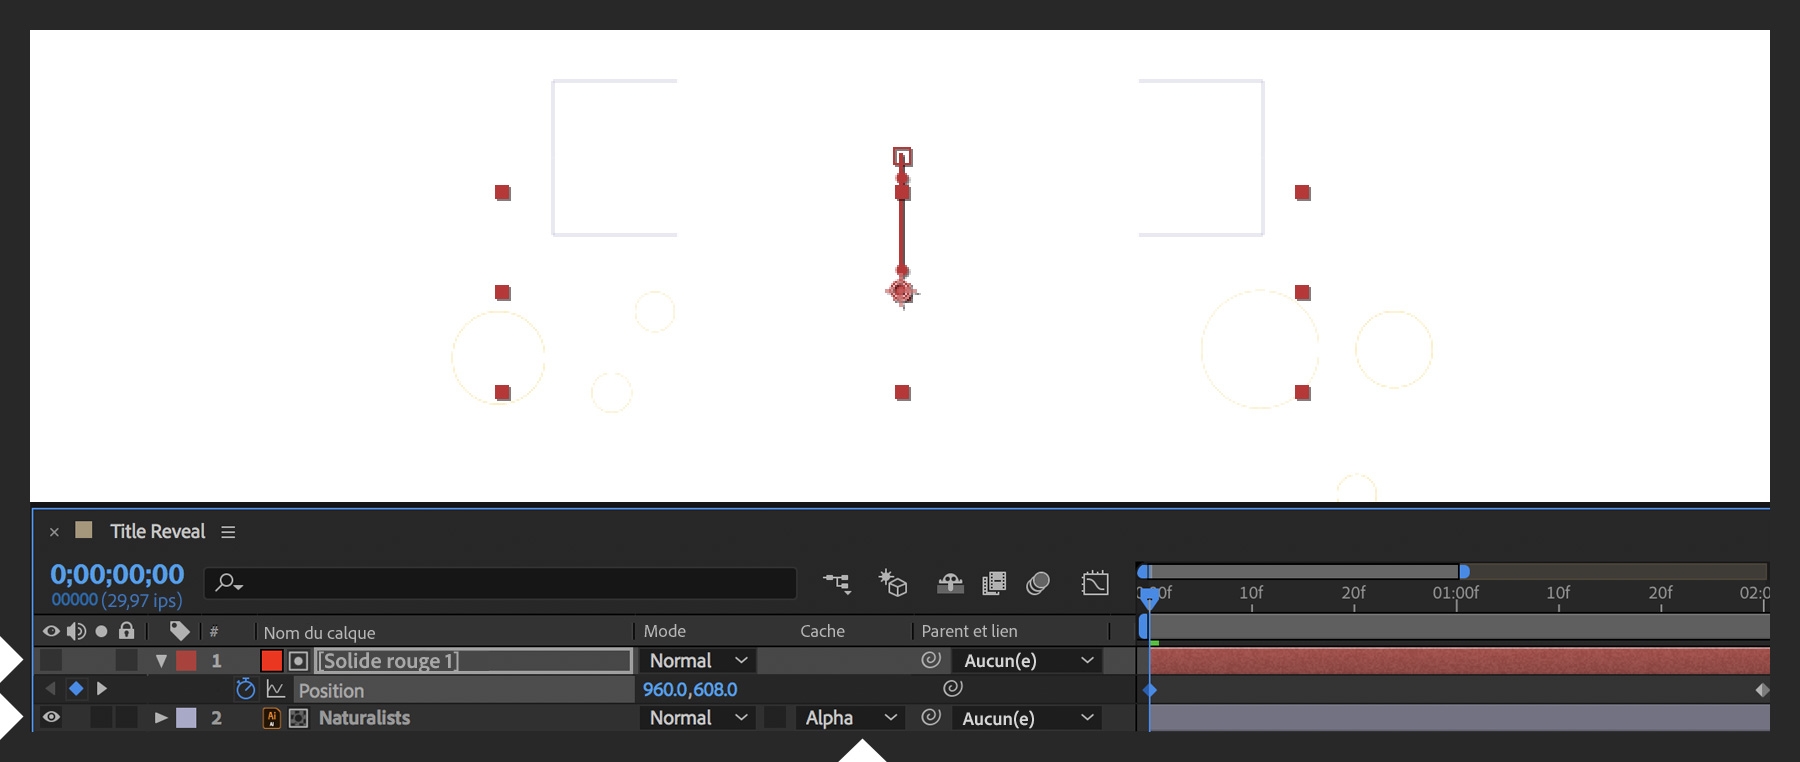Click the Parent et lien column header
Viewport: 1800px width, 762px height.
pyautogui.click(x=969, y=631)
